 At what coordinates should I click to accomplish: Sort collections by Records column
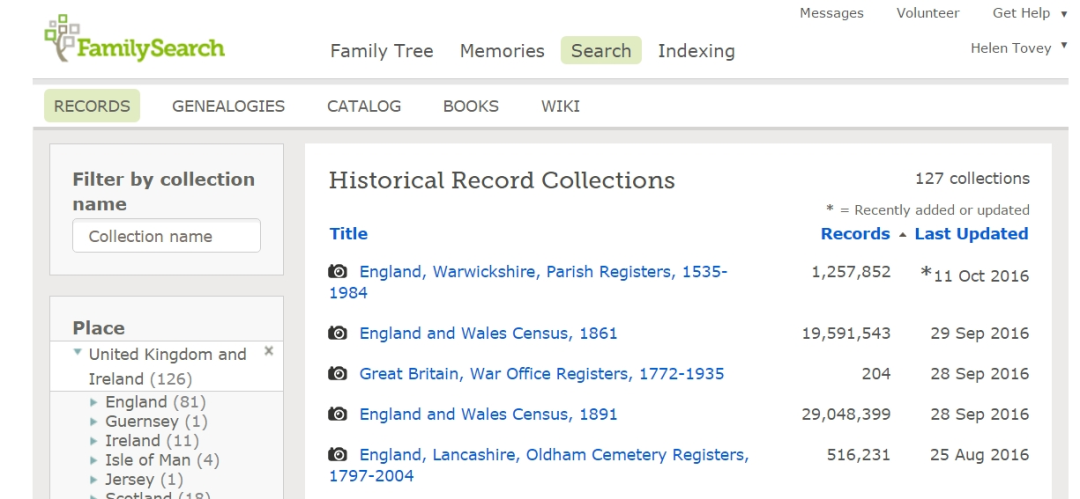tap(854, 234)
